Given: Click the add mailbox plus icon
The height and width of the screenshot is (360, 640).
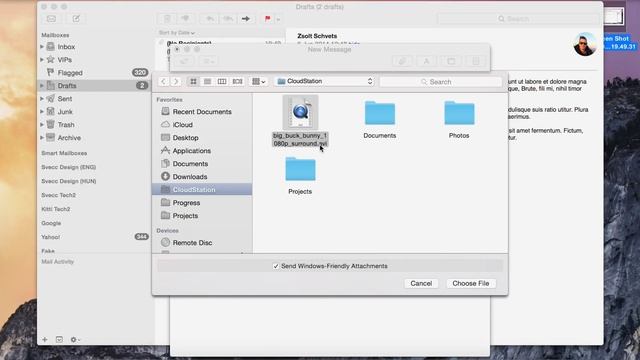Looking at the screenshot, I should [45, 340].
